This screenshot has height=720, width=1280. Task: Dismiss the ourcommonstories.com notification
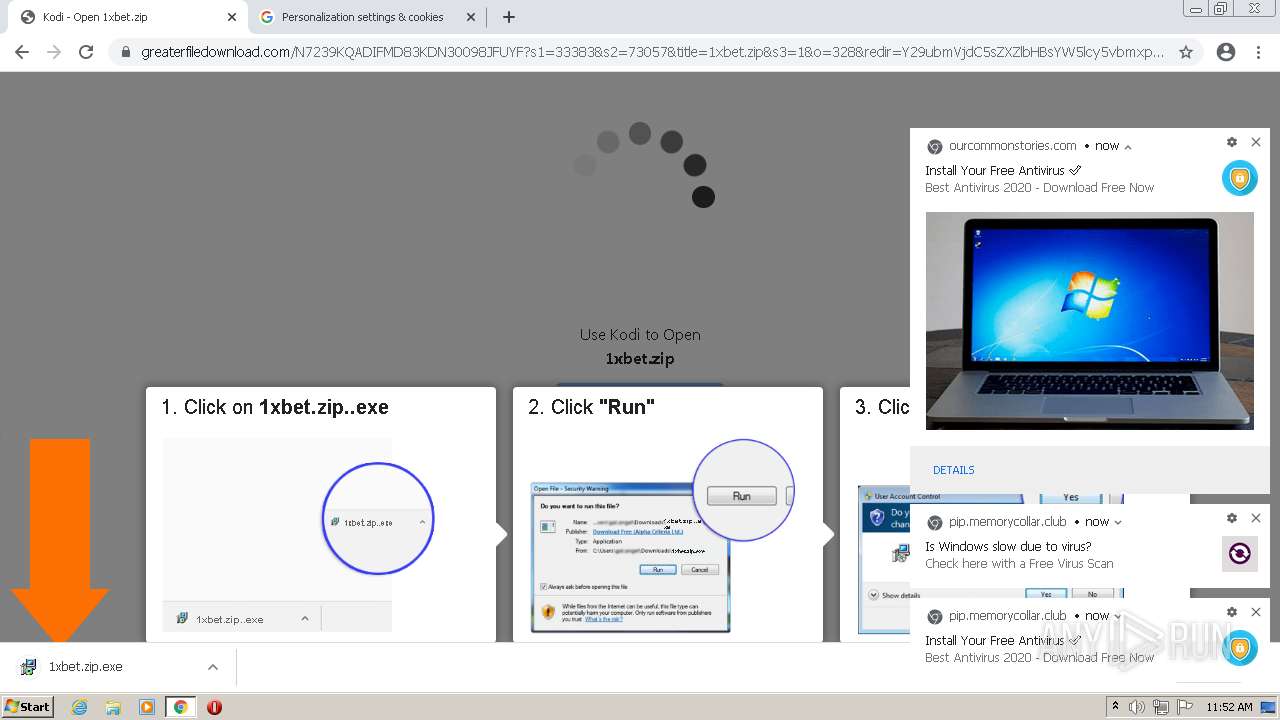1256,143
